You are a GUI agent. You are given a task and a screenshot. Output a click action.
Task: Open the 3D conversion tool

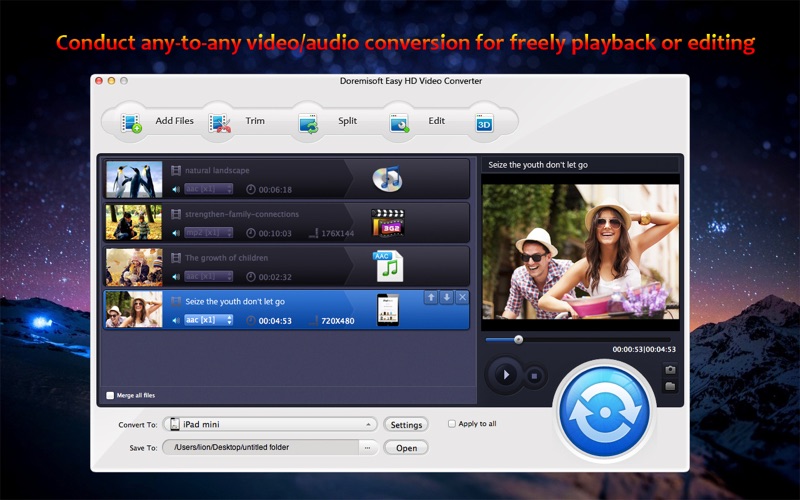pos(484,123)
